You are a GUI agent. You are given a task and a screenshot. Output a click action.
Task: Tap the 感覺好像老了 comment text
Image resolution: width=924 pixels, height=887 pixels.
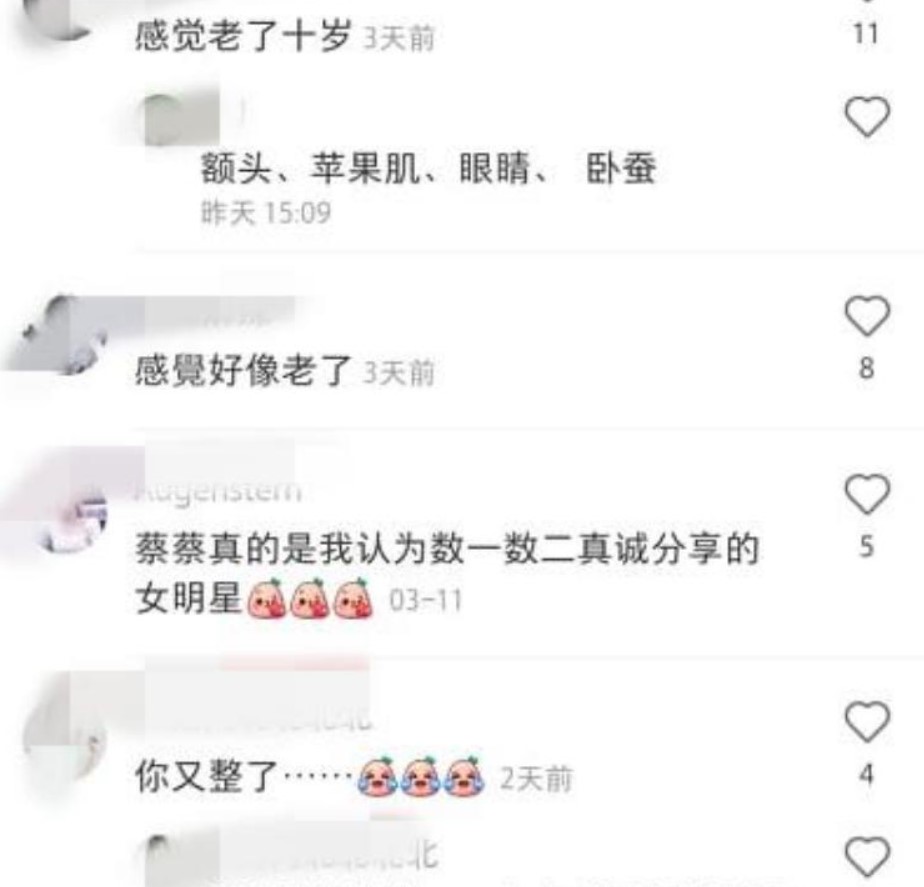coord(243,370)
